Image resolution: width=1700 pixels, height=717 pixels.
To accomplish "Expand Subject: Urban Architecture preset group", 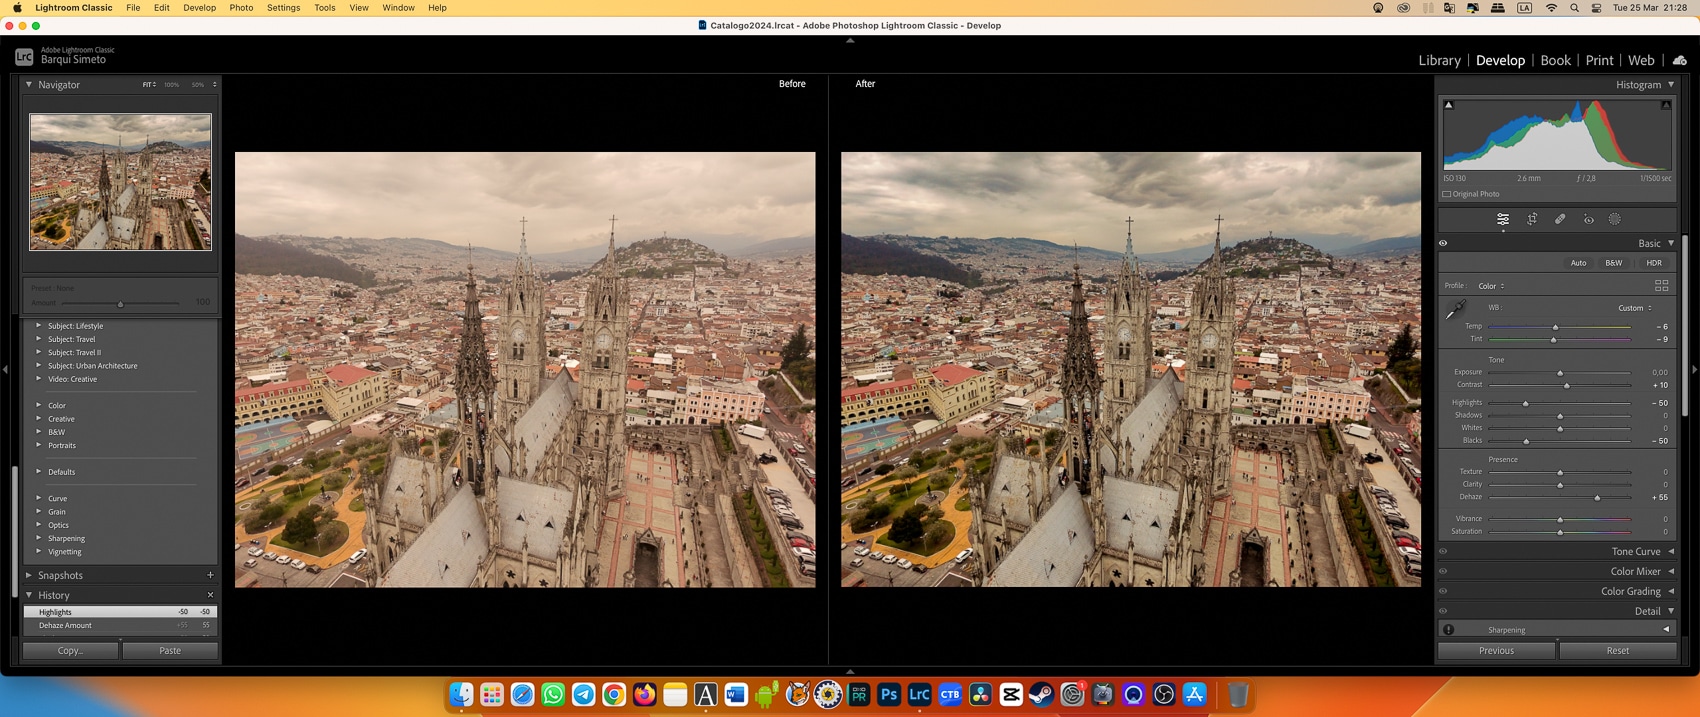I will click(x=39, y=365).
